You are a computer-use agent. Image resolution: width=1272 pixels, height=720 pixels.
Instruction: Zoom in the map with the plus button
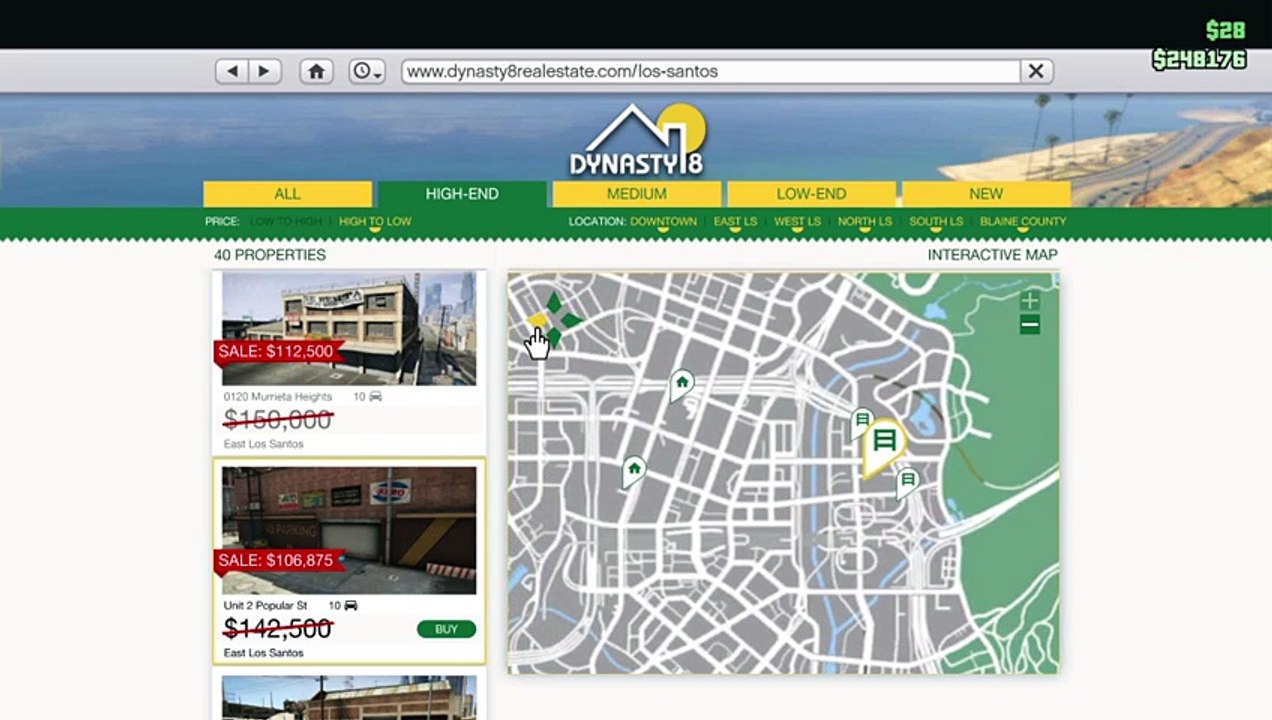click(x=1030, y=300)
